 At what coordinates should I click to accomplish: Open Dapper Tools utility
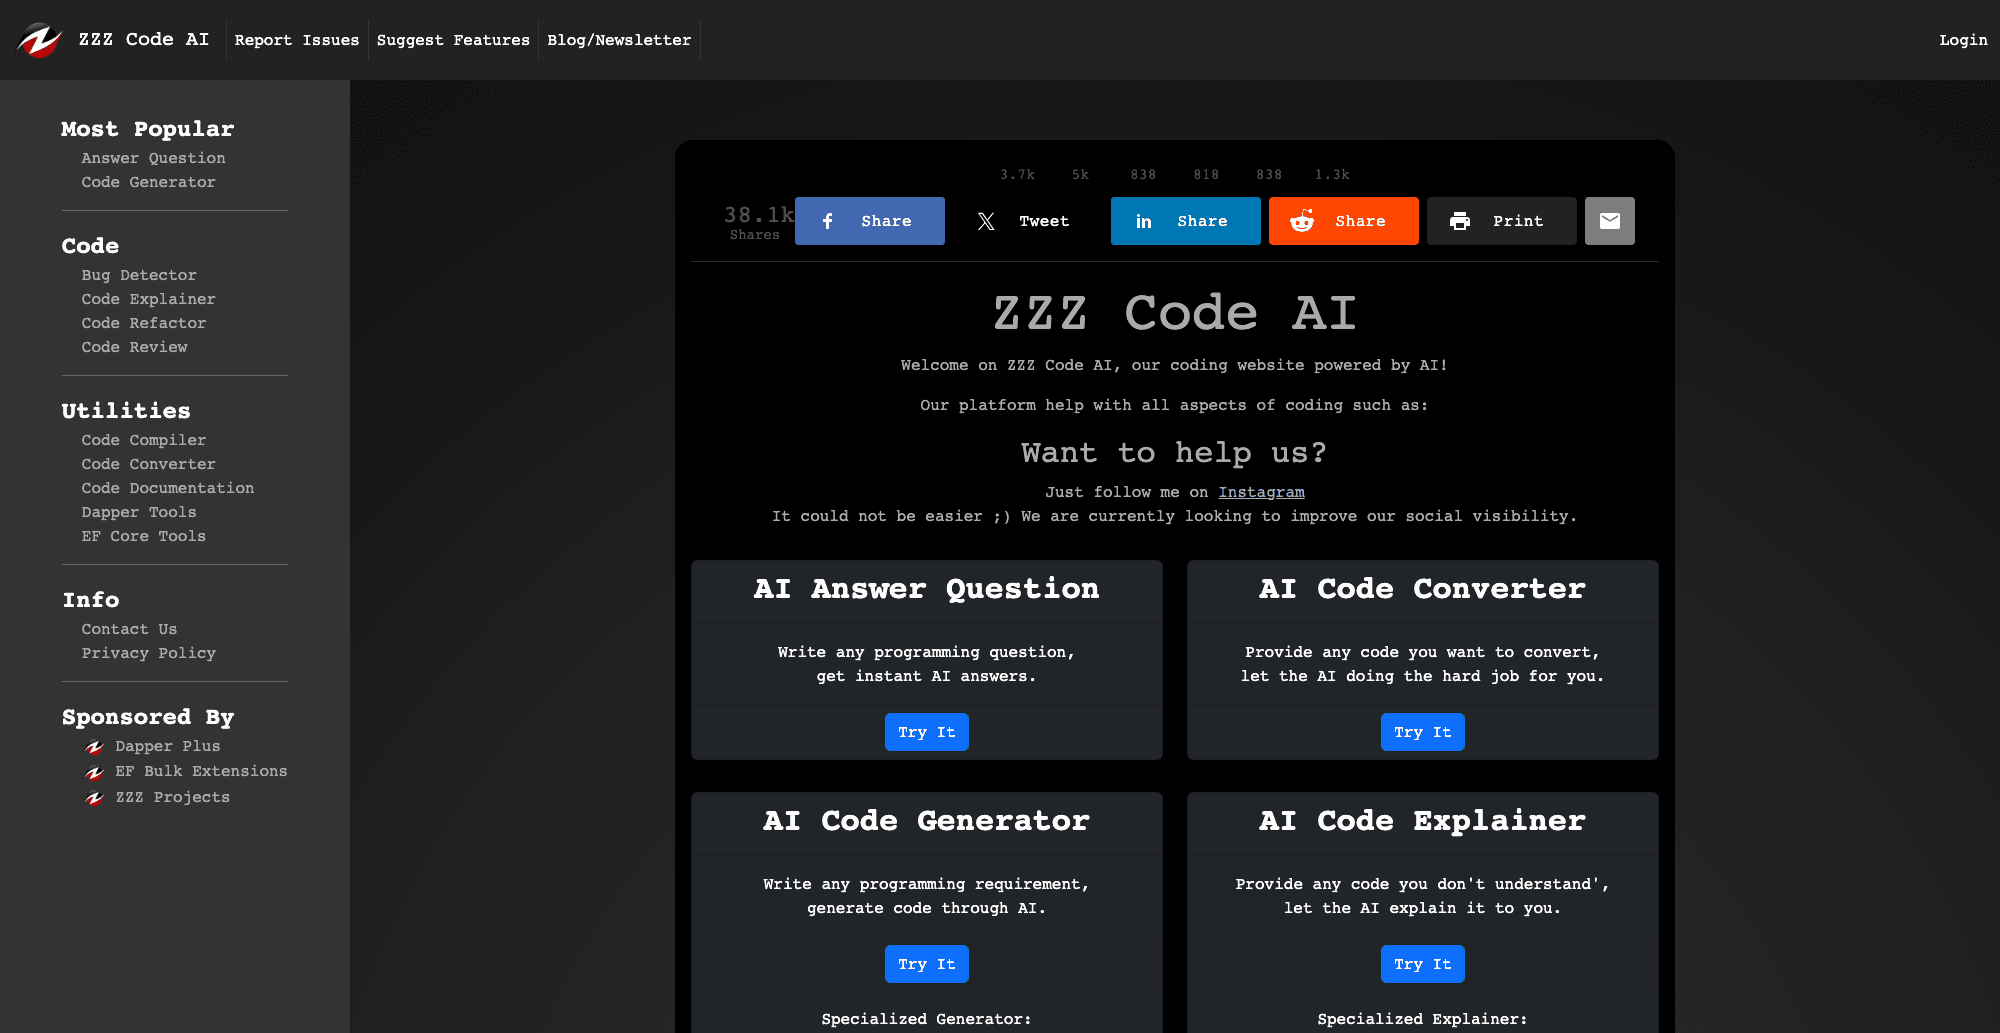(x=139, y=512)
